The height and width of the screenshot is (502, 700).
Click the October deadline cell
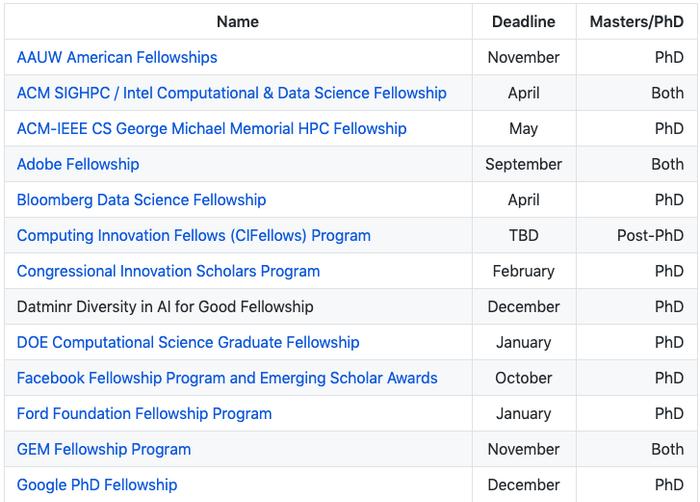[x=524, y=378]
